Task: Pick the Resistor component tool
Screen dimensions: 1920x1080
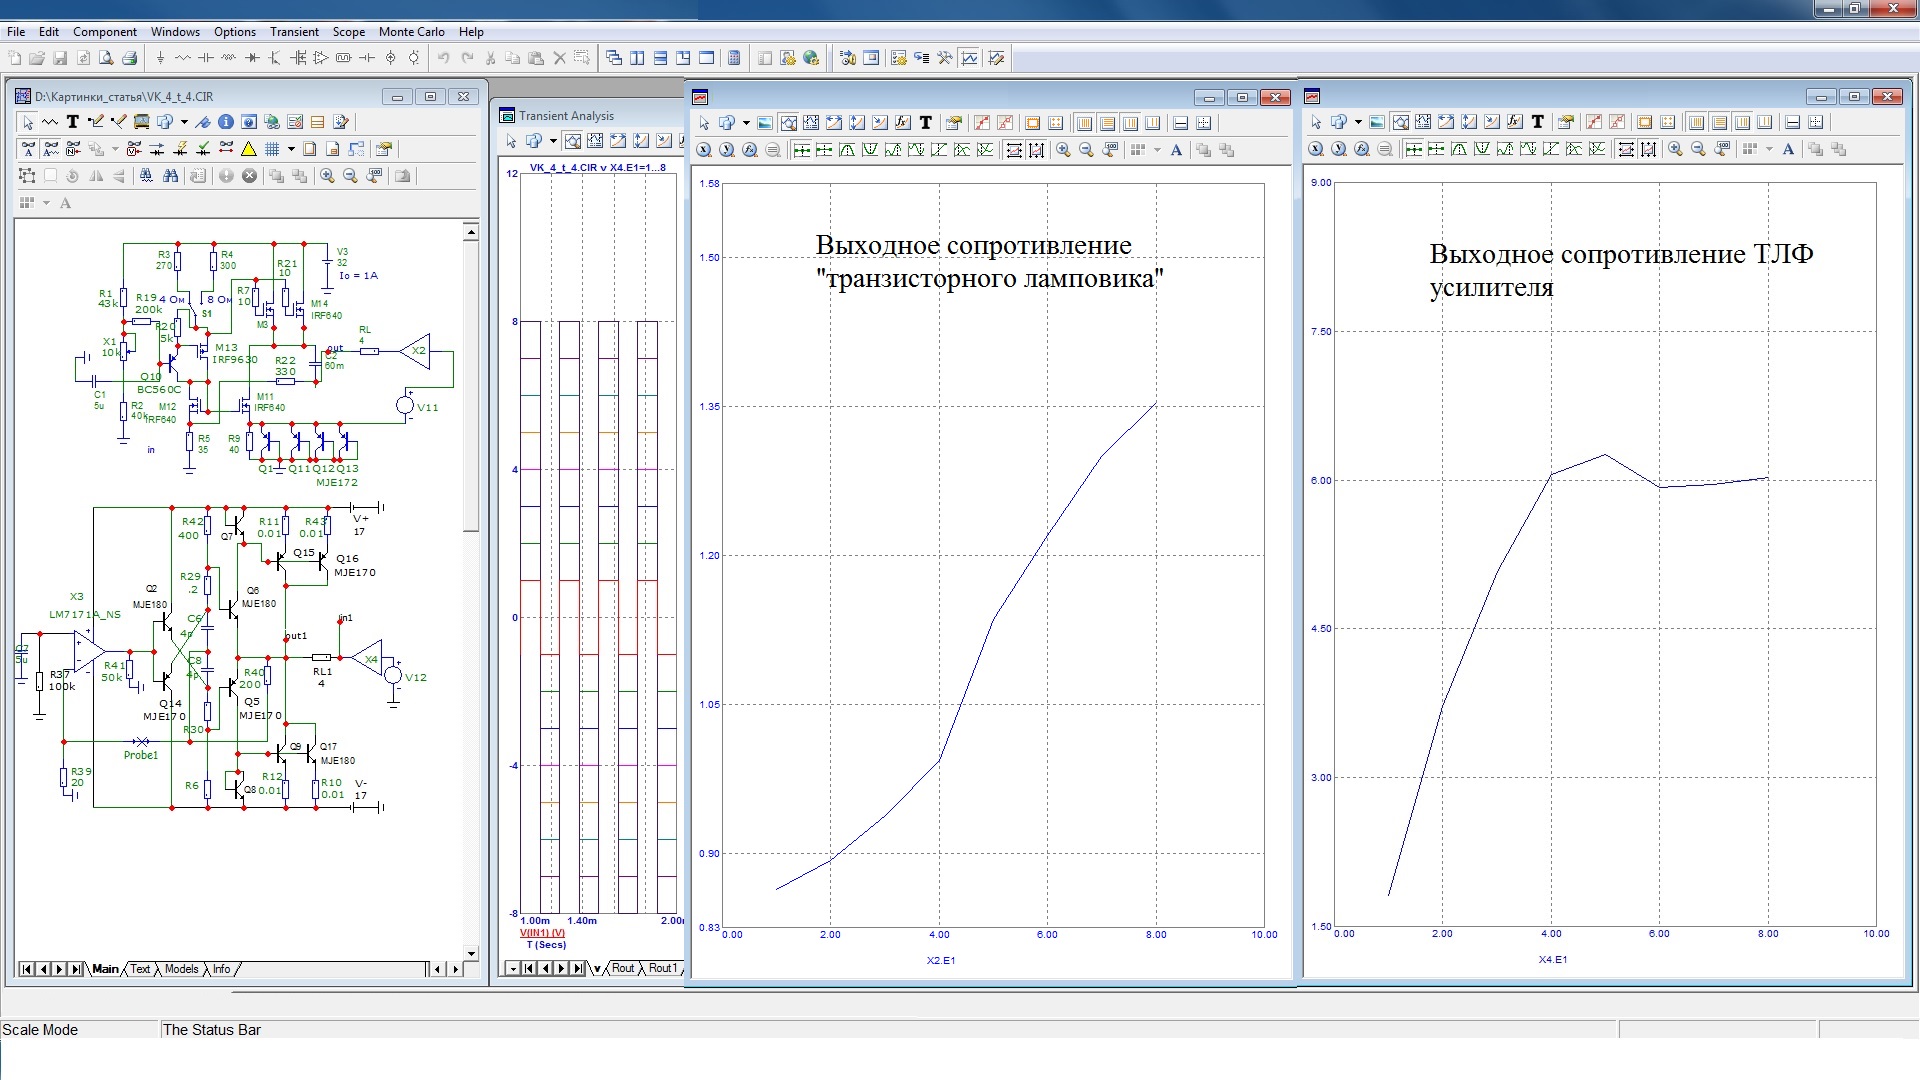Action: 183,58
